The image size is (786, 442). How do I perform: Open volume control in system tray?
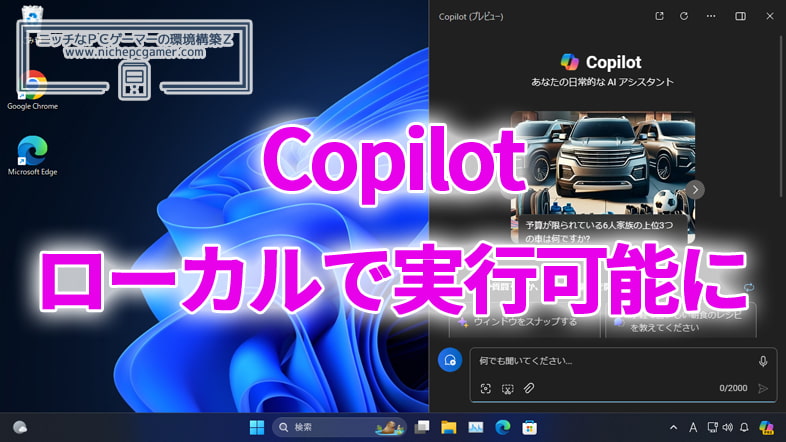click(x=728, y=427)
